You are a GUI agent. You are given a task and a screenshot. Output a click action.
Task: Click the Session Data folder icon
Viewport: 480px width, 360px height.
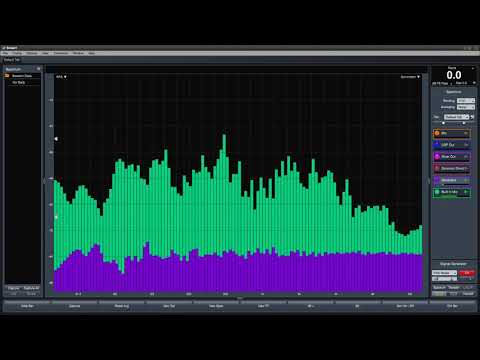(7, 76)
